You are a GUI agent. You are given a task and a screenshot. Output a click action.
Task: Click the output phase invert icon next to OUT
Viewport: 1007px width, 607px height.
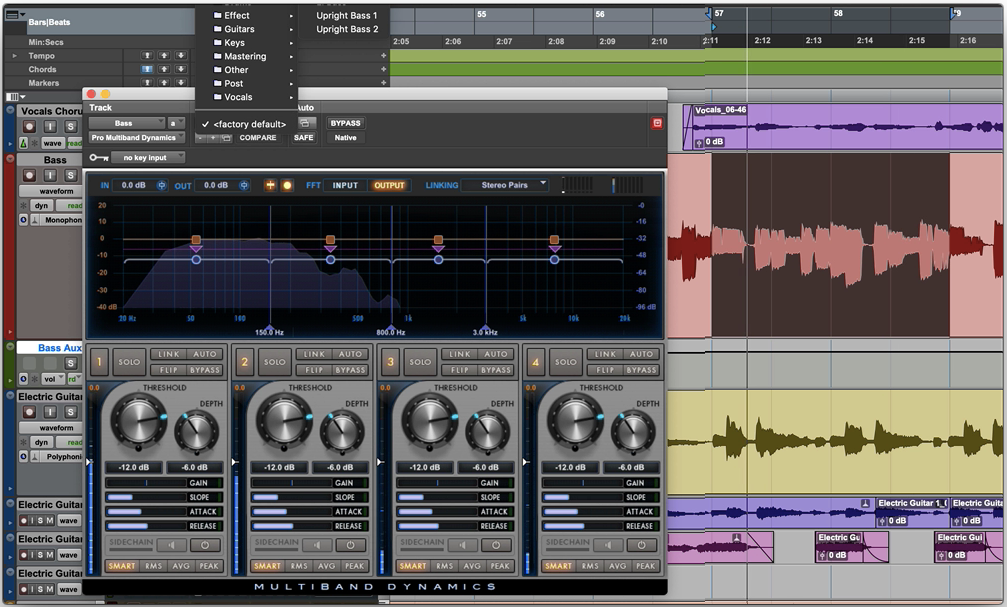244,185
